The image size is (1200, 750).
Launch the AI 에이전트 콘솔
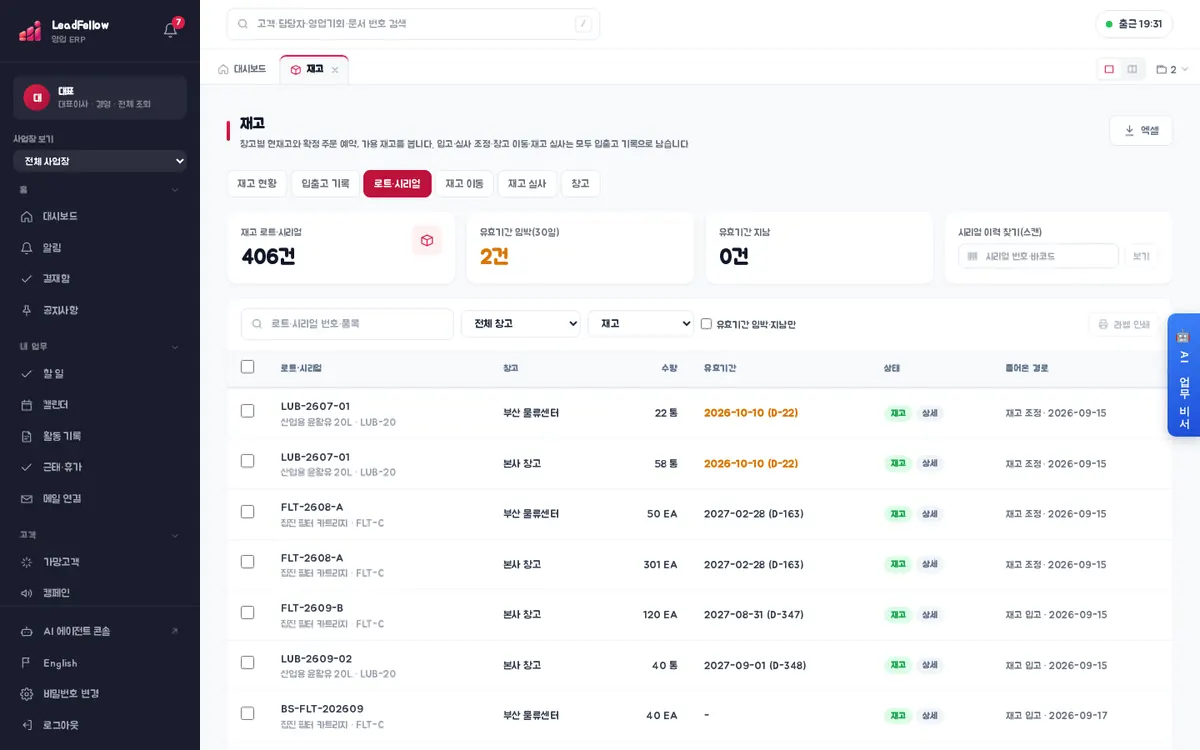(100, 631)
